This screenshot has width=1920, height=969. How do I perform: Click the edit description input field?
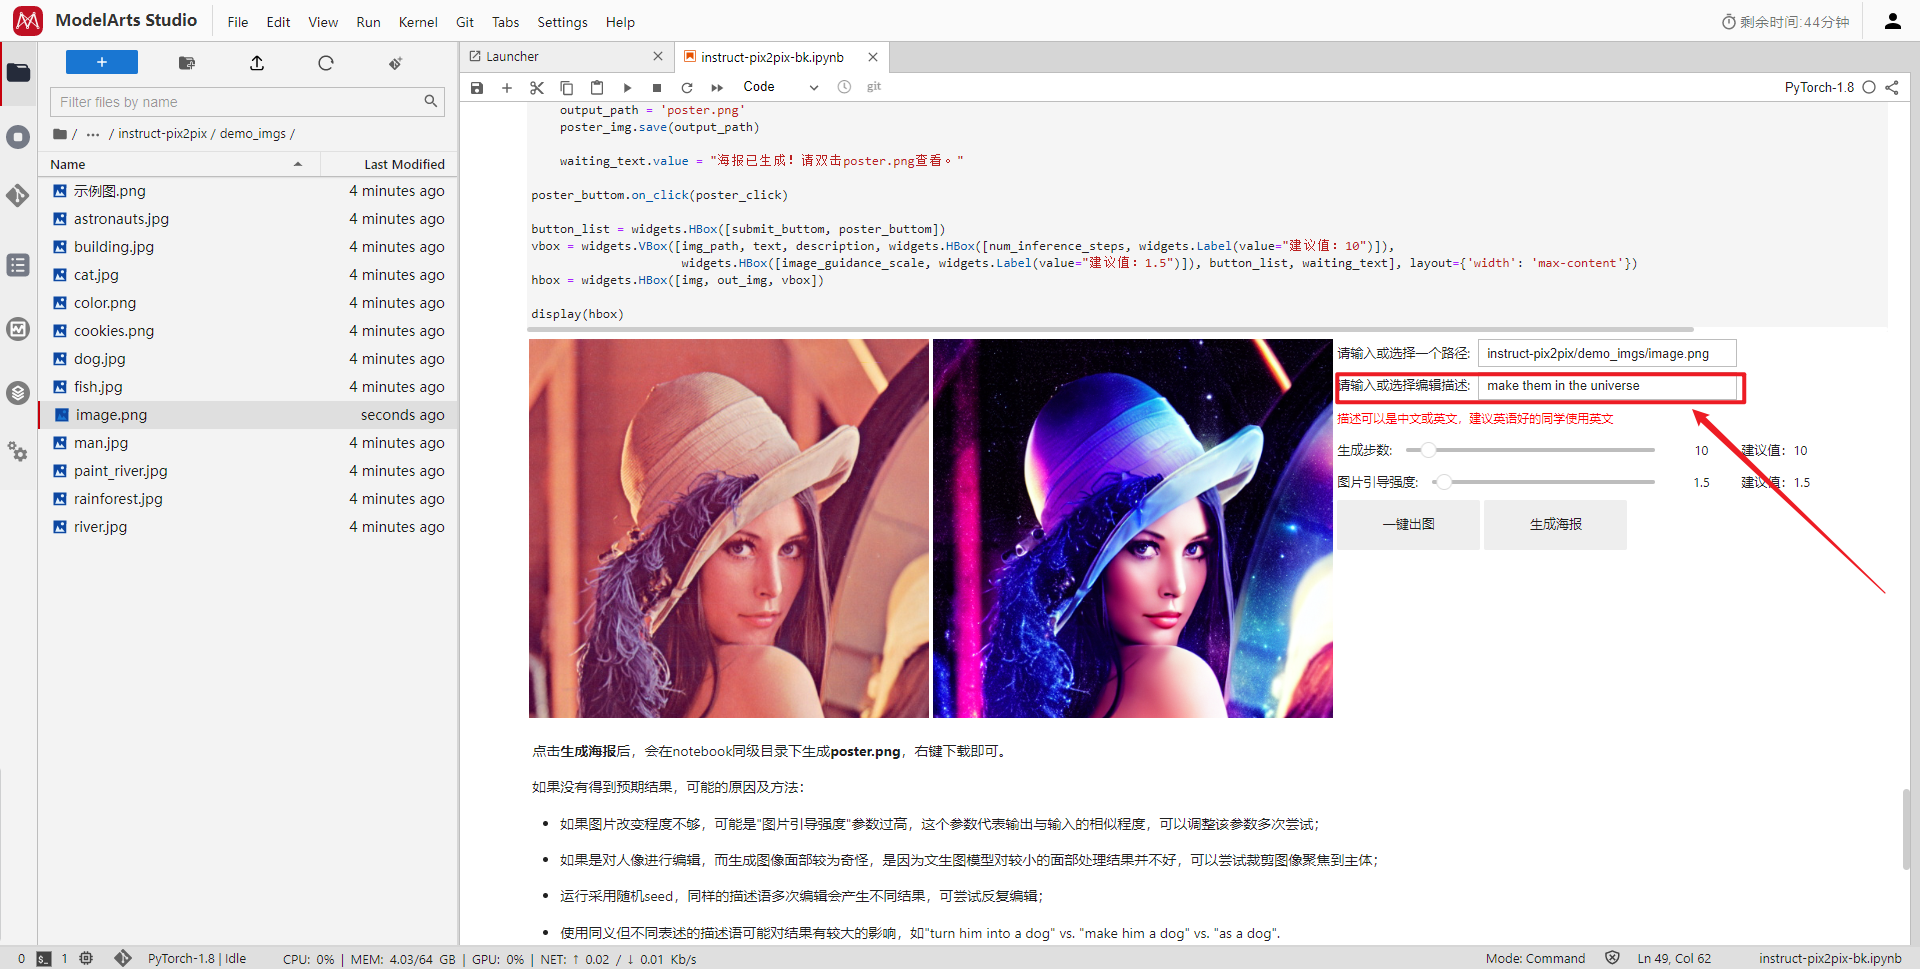click(x=1607, y=386)
